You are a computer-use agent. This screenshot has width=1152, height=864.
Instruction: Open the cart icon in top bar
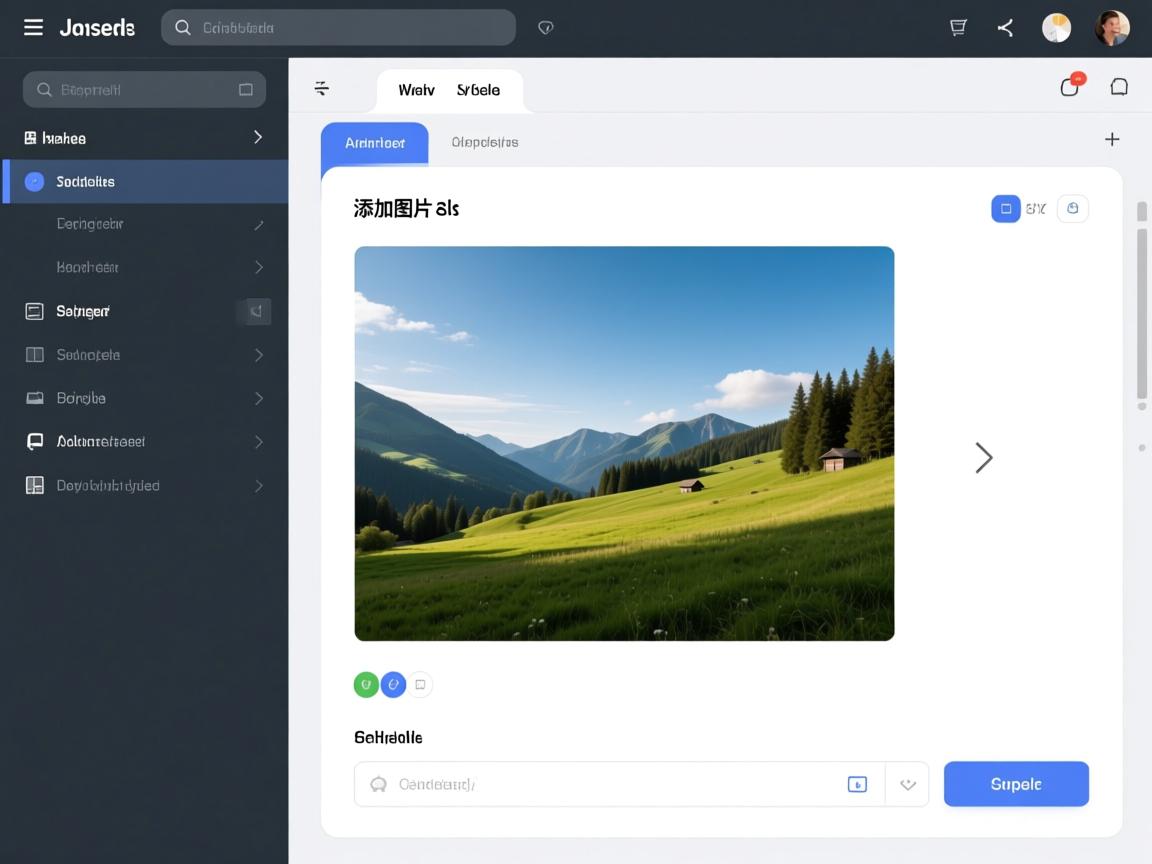pos(958,28)
